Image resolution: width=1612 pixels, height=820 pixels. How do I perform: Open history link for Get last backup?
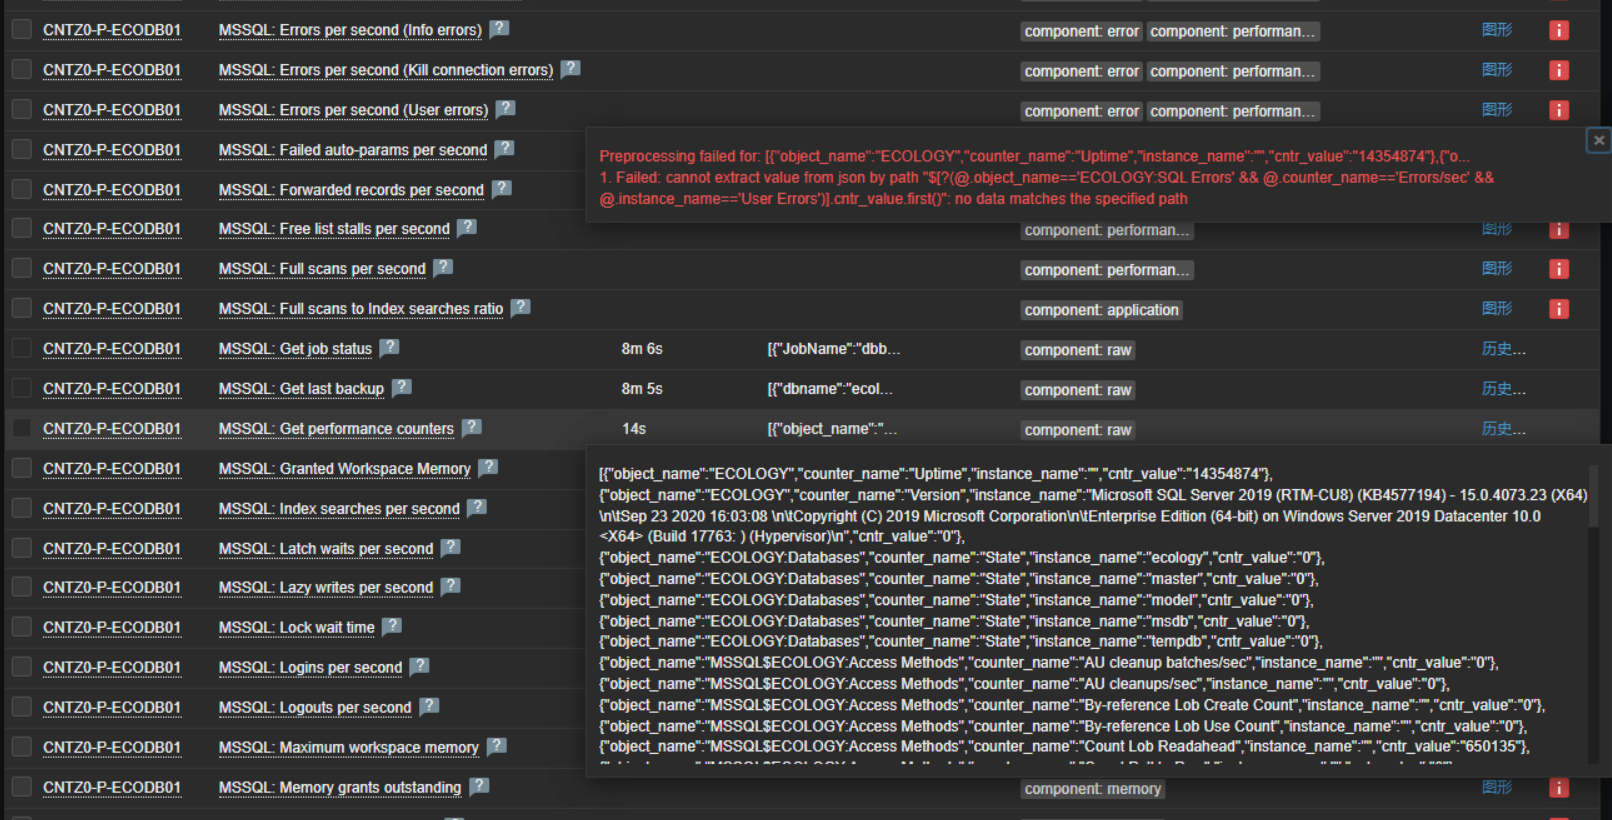(1503, 389)
